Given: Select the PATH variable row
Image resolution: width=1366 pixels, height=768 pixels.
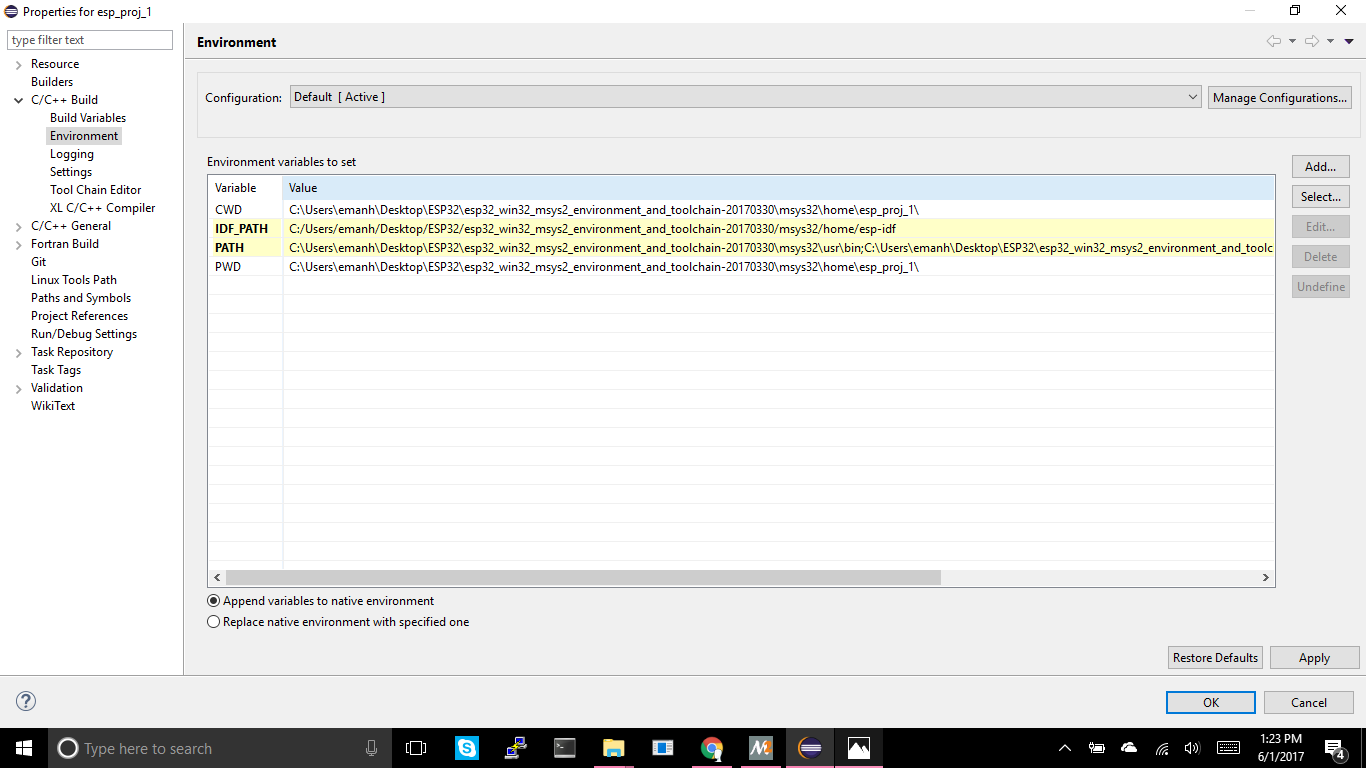Looking at the screenshot, I should [x=741, y=247].
